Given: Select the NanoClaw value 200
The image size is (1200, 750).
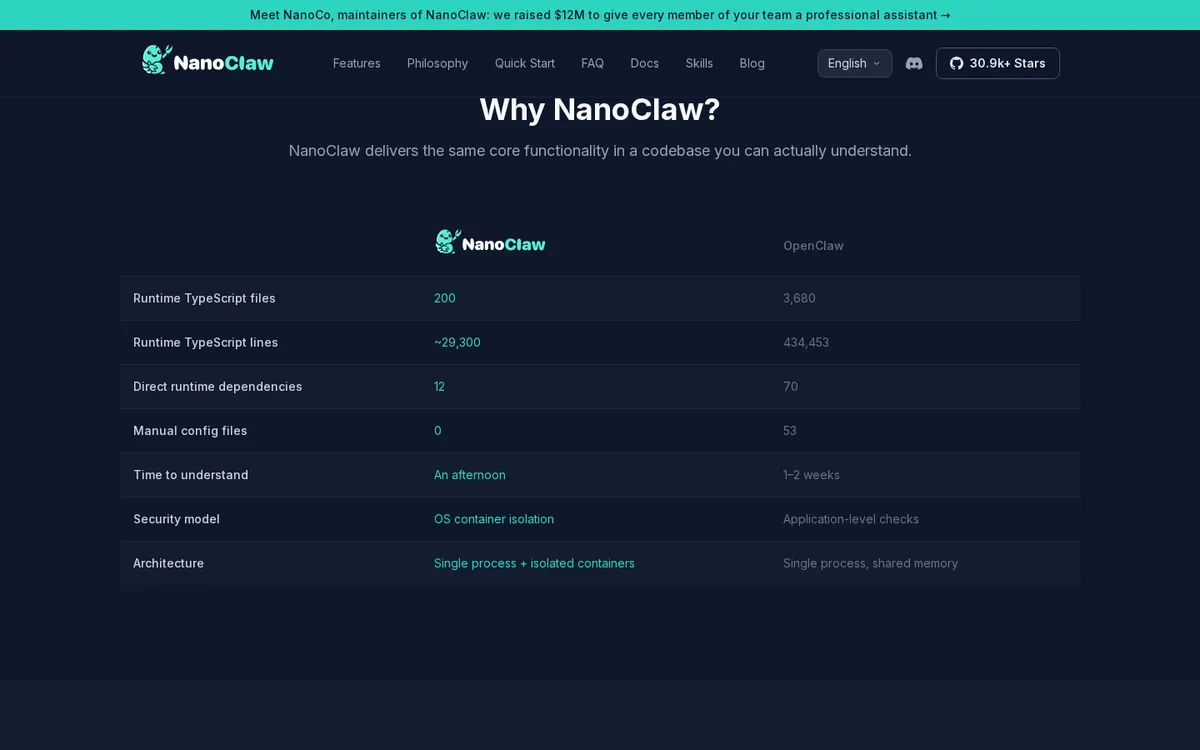Looking at the screenshot, I should pyautogui.click(x=445, y=298).
